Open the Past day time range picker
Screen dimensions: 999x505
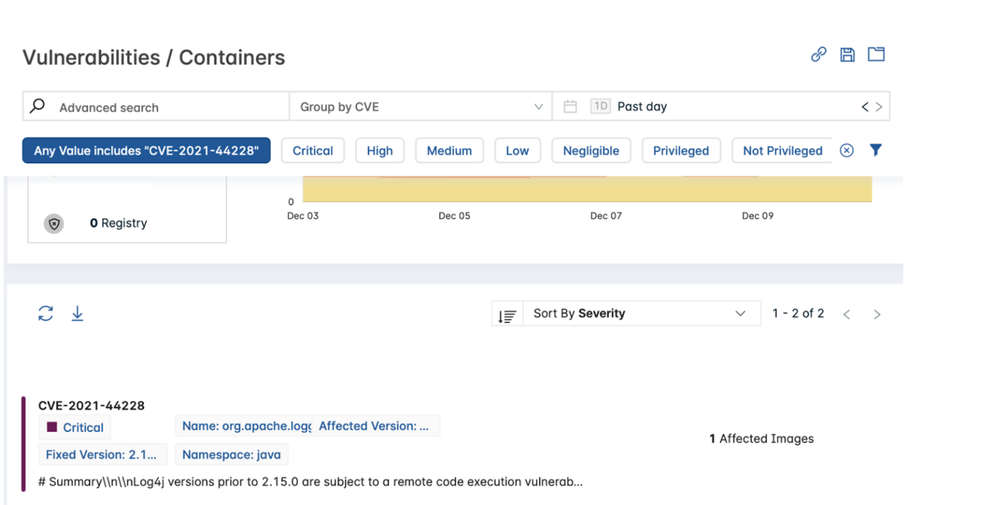pyautogui.click(x=700, y=107)
